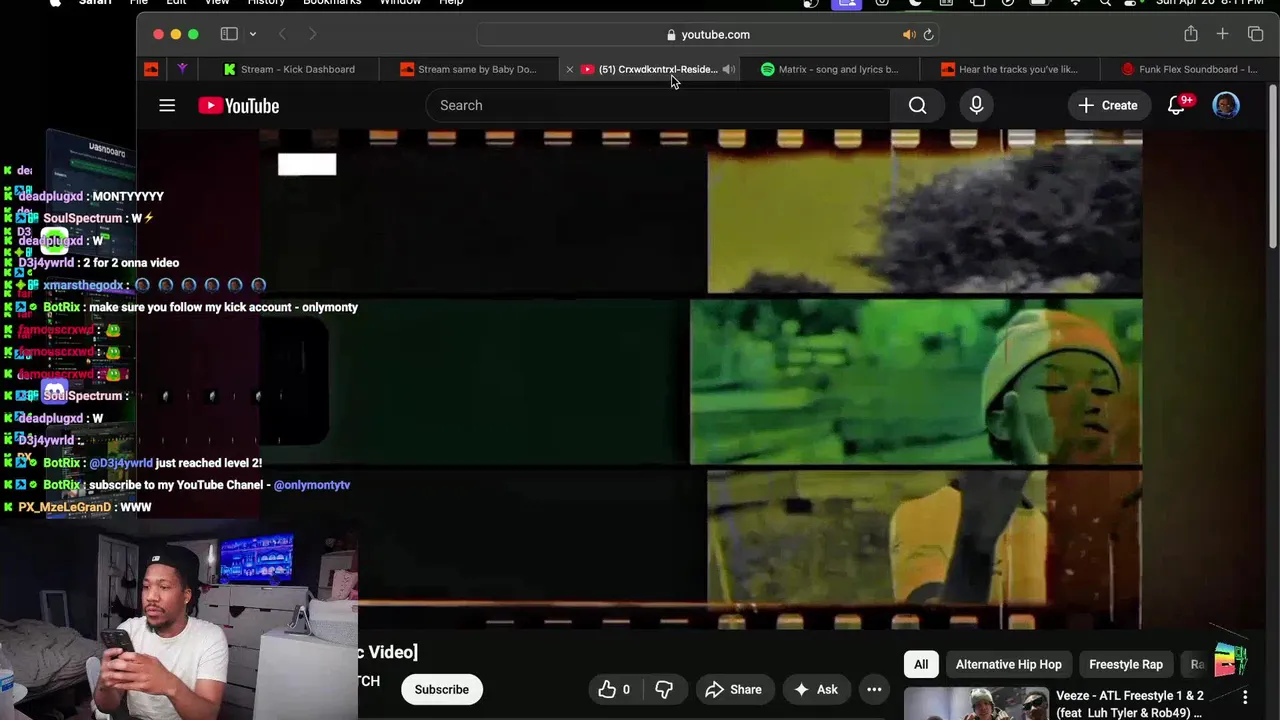Open the account avatar menu
Viewport: 1280px width, 720px height.
click(x=1226, y=105)
